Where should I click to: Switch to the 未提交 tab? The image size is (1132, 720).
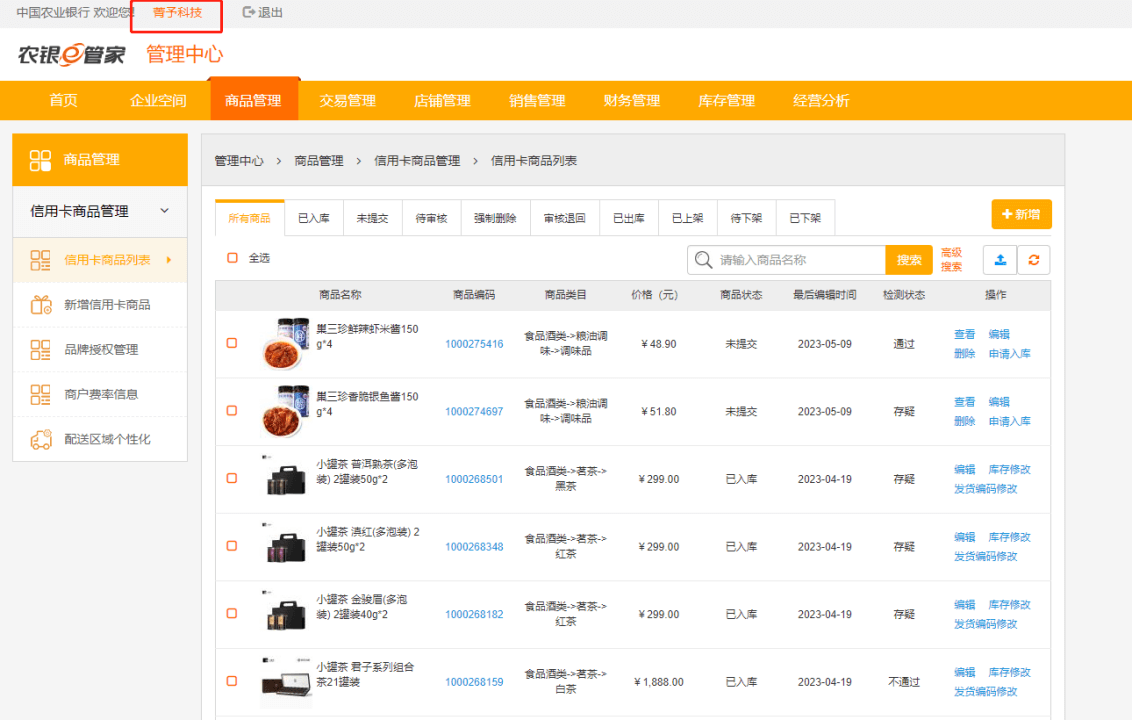(x=373, y=218)
